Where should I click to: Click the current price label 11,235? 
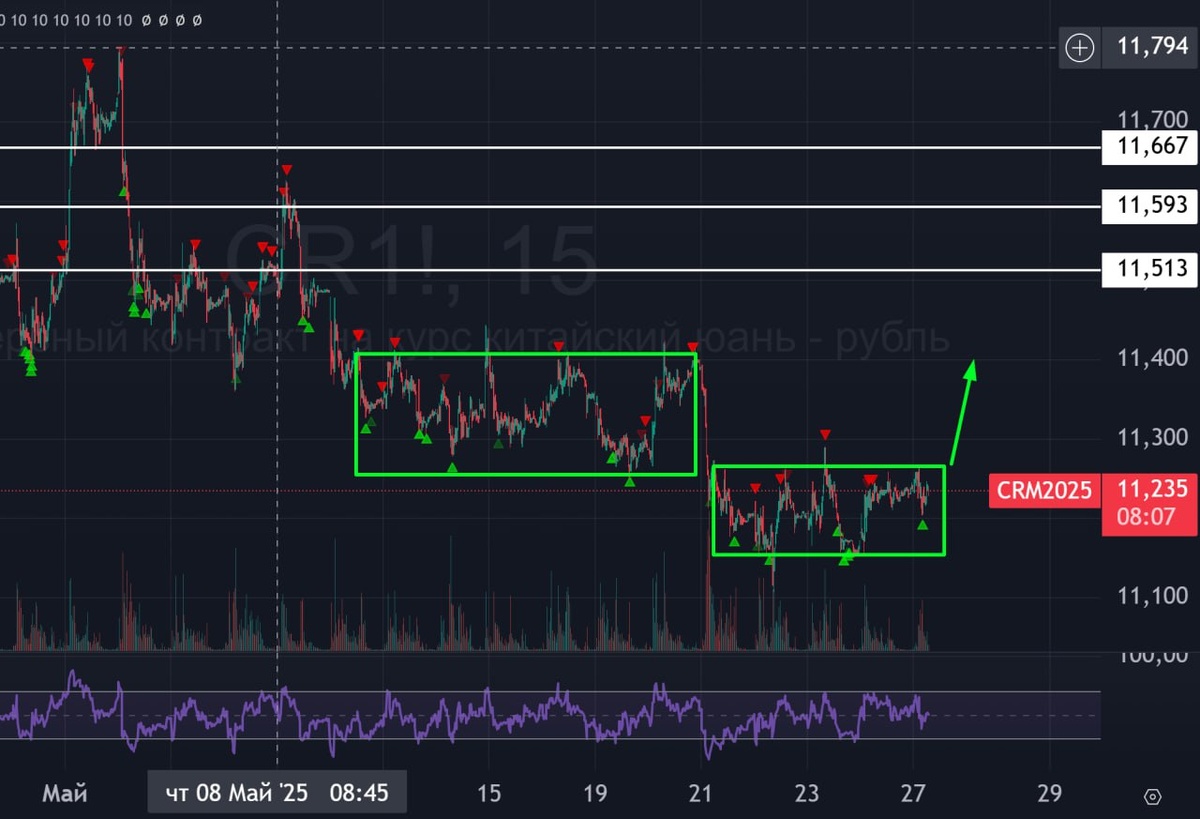1153,488
